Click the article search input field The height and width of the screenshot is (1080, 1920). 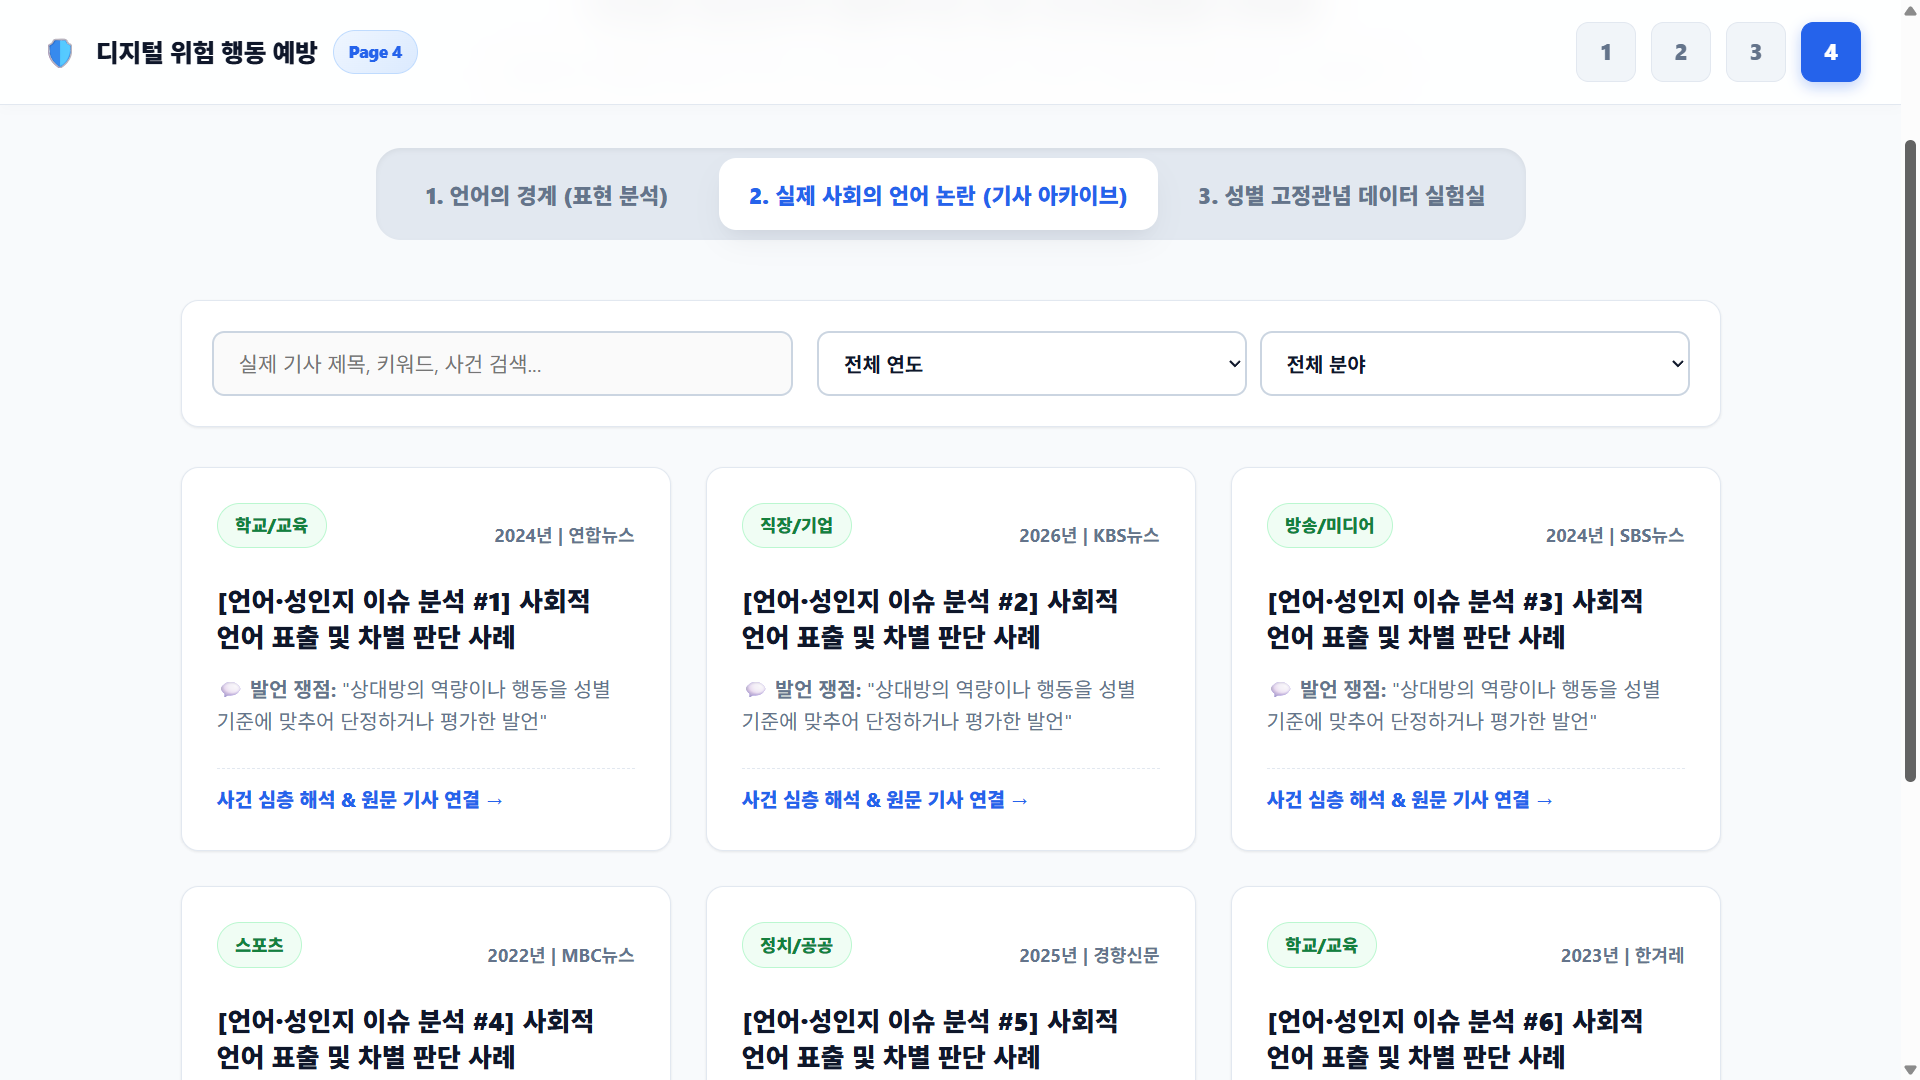click(502, 364)
